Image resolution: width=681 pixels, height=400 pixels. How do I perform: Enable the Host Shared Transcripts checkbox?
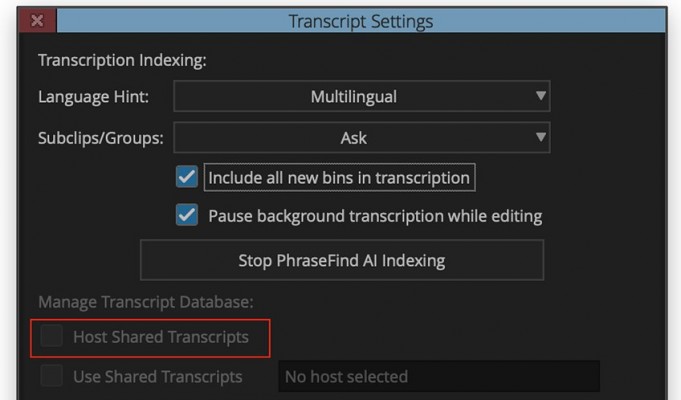(x=50, y=338)
